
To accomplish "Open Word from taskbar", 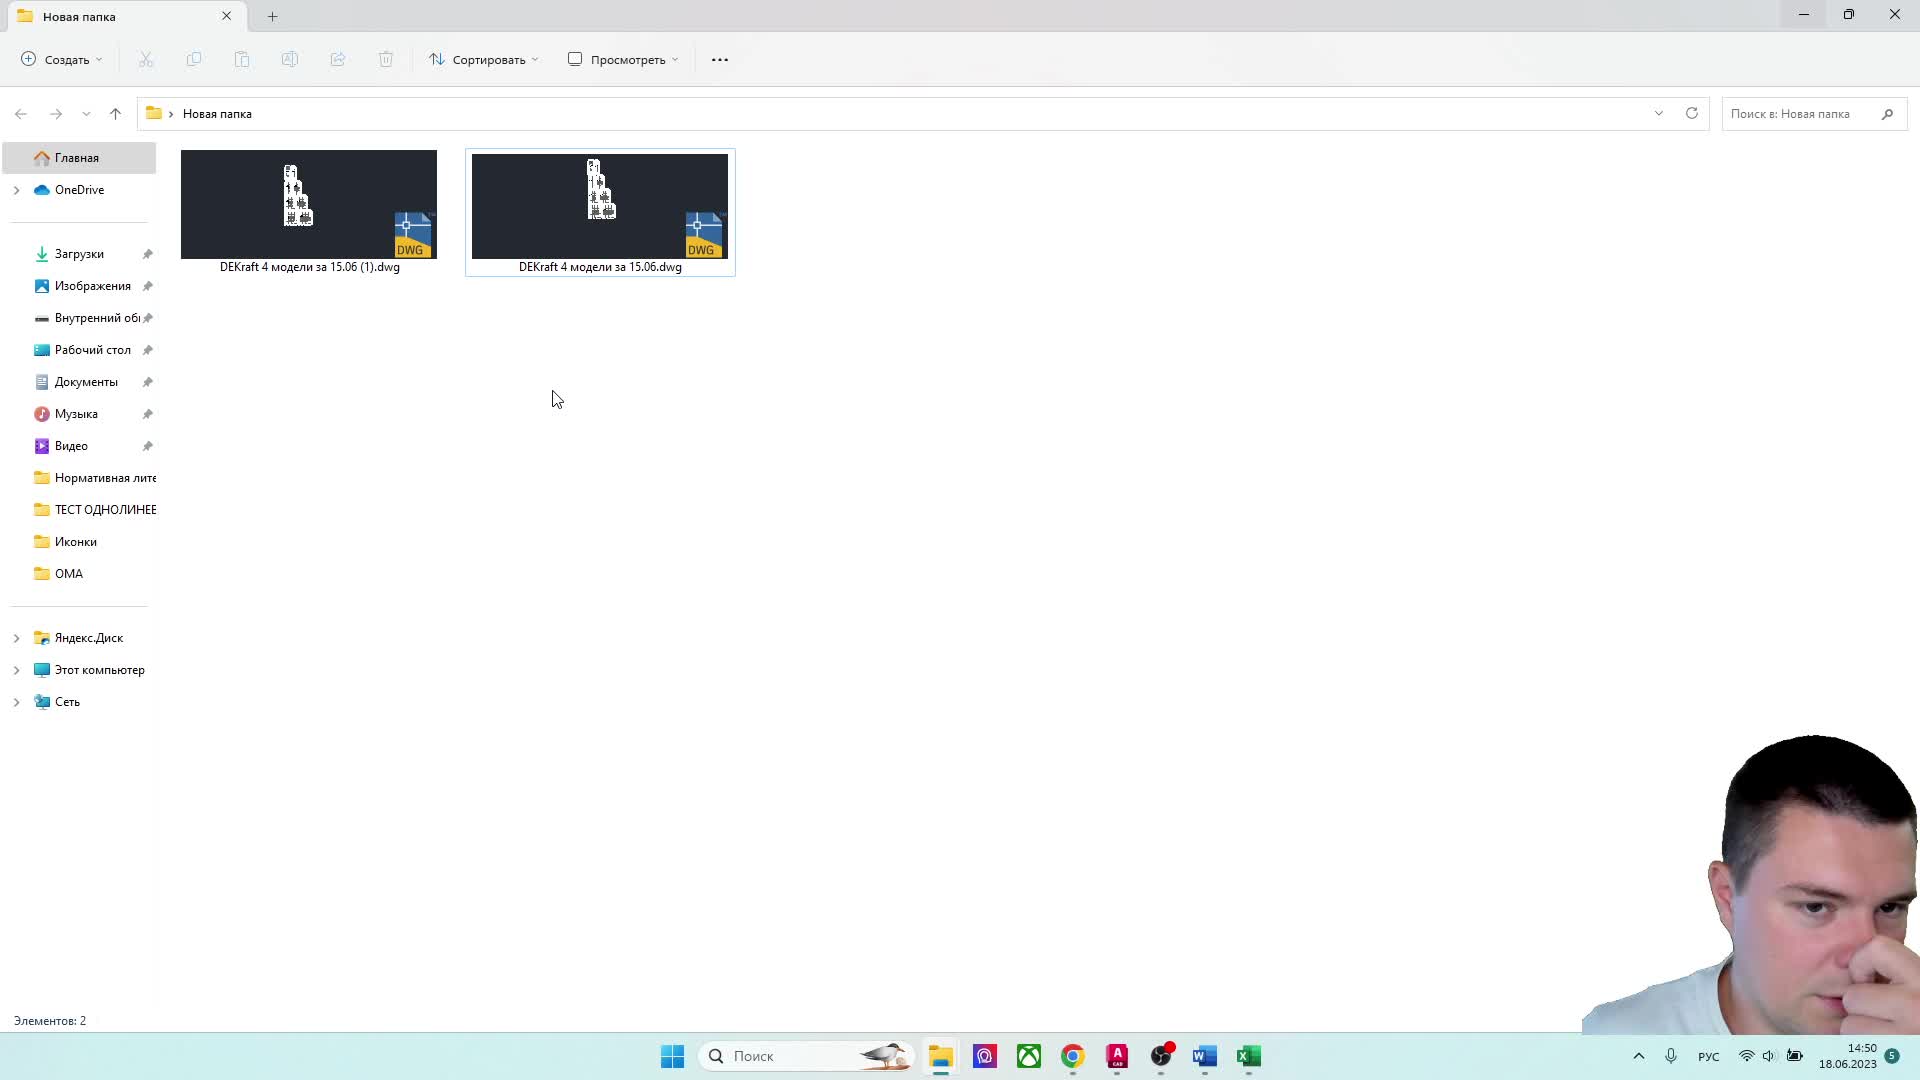I will tap(1204, 1056).
